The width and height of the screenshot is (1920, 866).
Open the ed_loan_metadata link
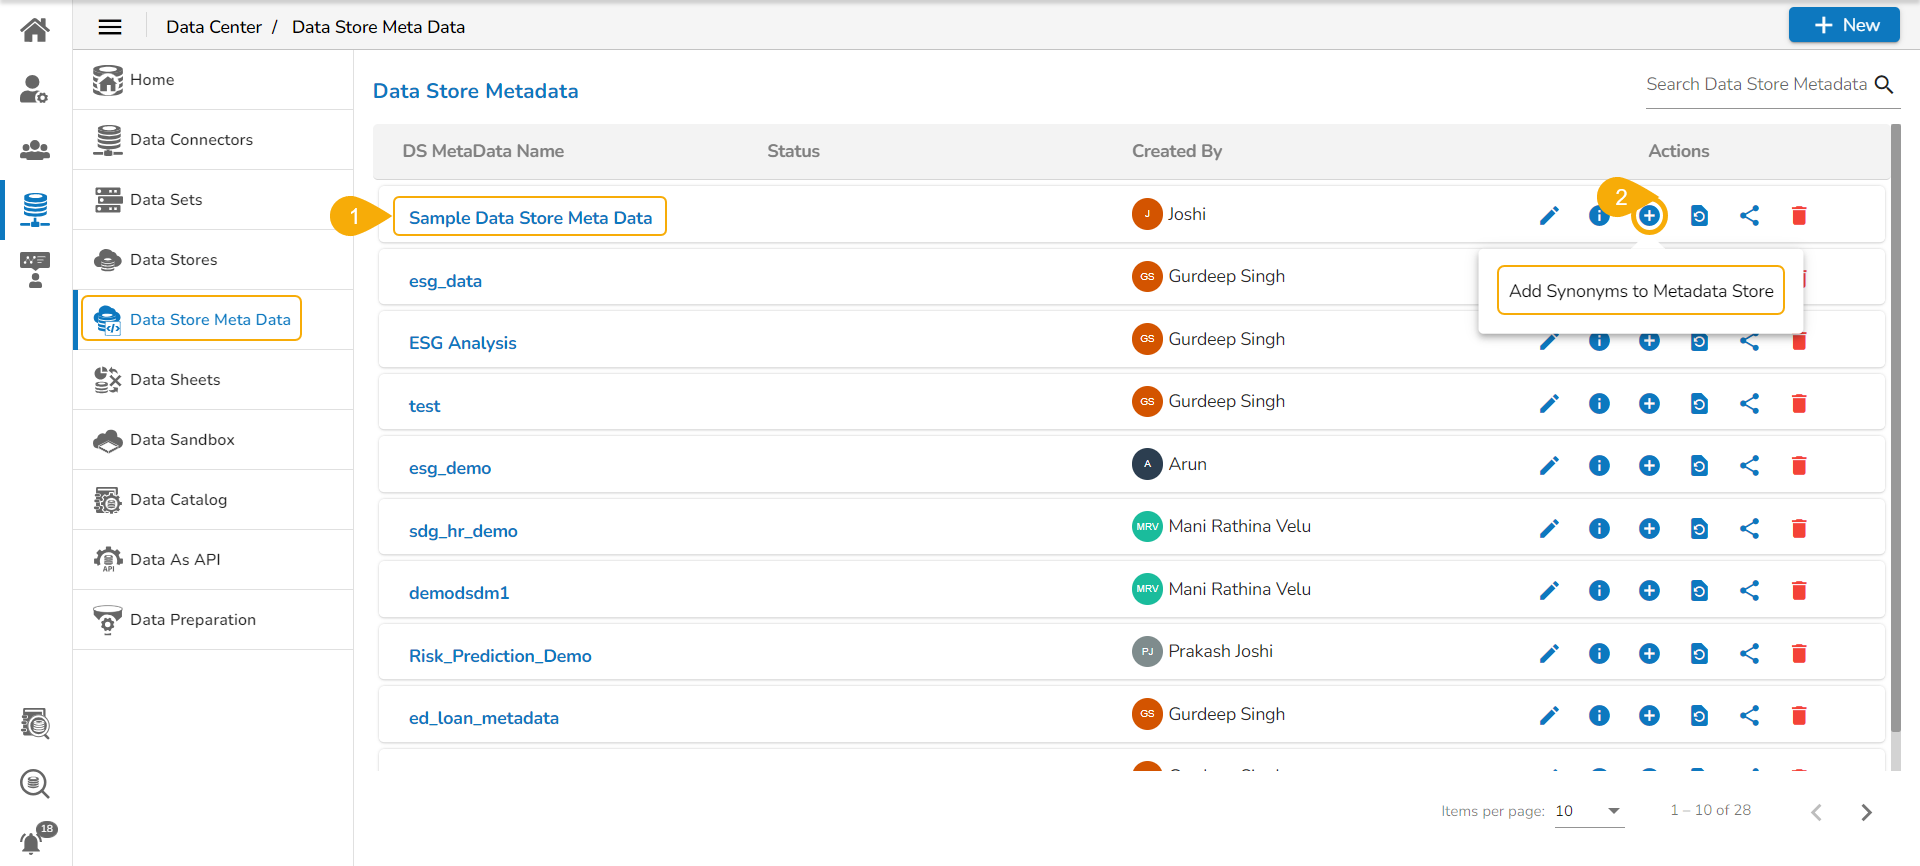tap(483, 718)
